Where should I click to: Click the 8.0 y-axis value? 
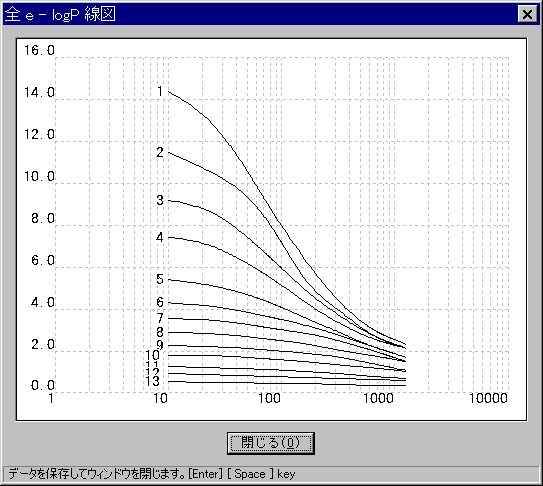[x=43, y=219]
